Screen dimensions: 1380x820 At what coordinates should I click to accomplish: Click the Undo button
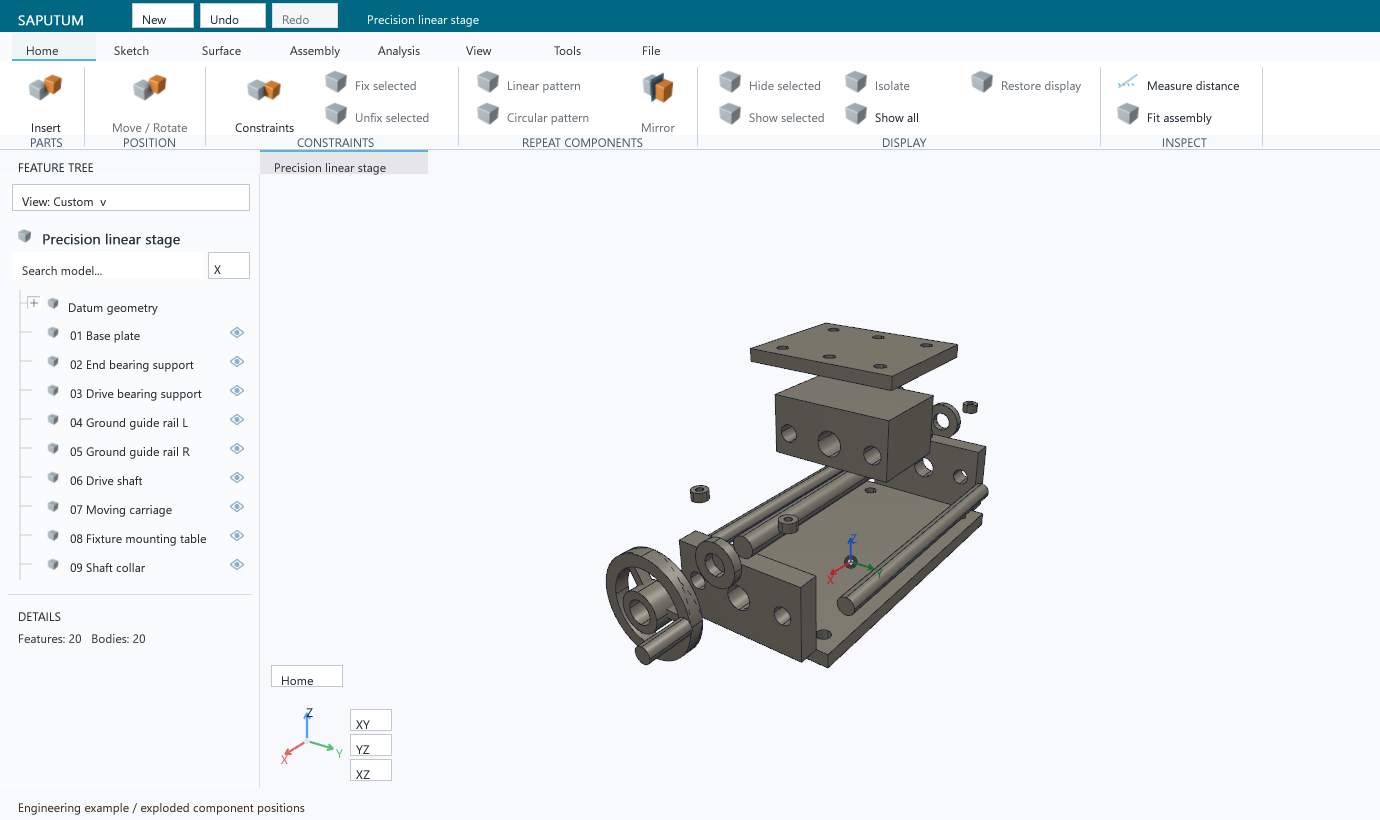(233, 16)
